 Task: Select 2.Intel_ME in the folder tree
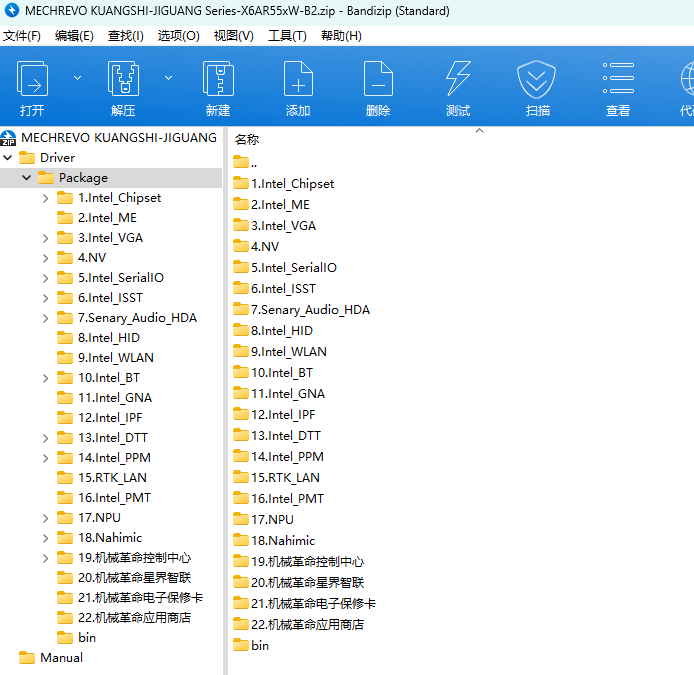pyautogui.click(x=97, y=218)
